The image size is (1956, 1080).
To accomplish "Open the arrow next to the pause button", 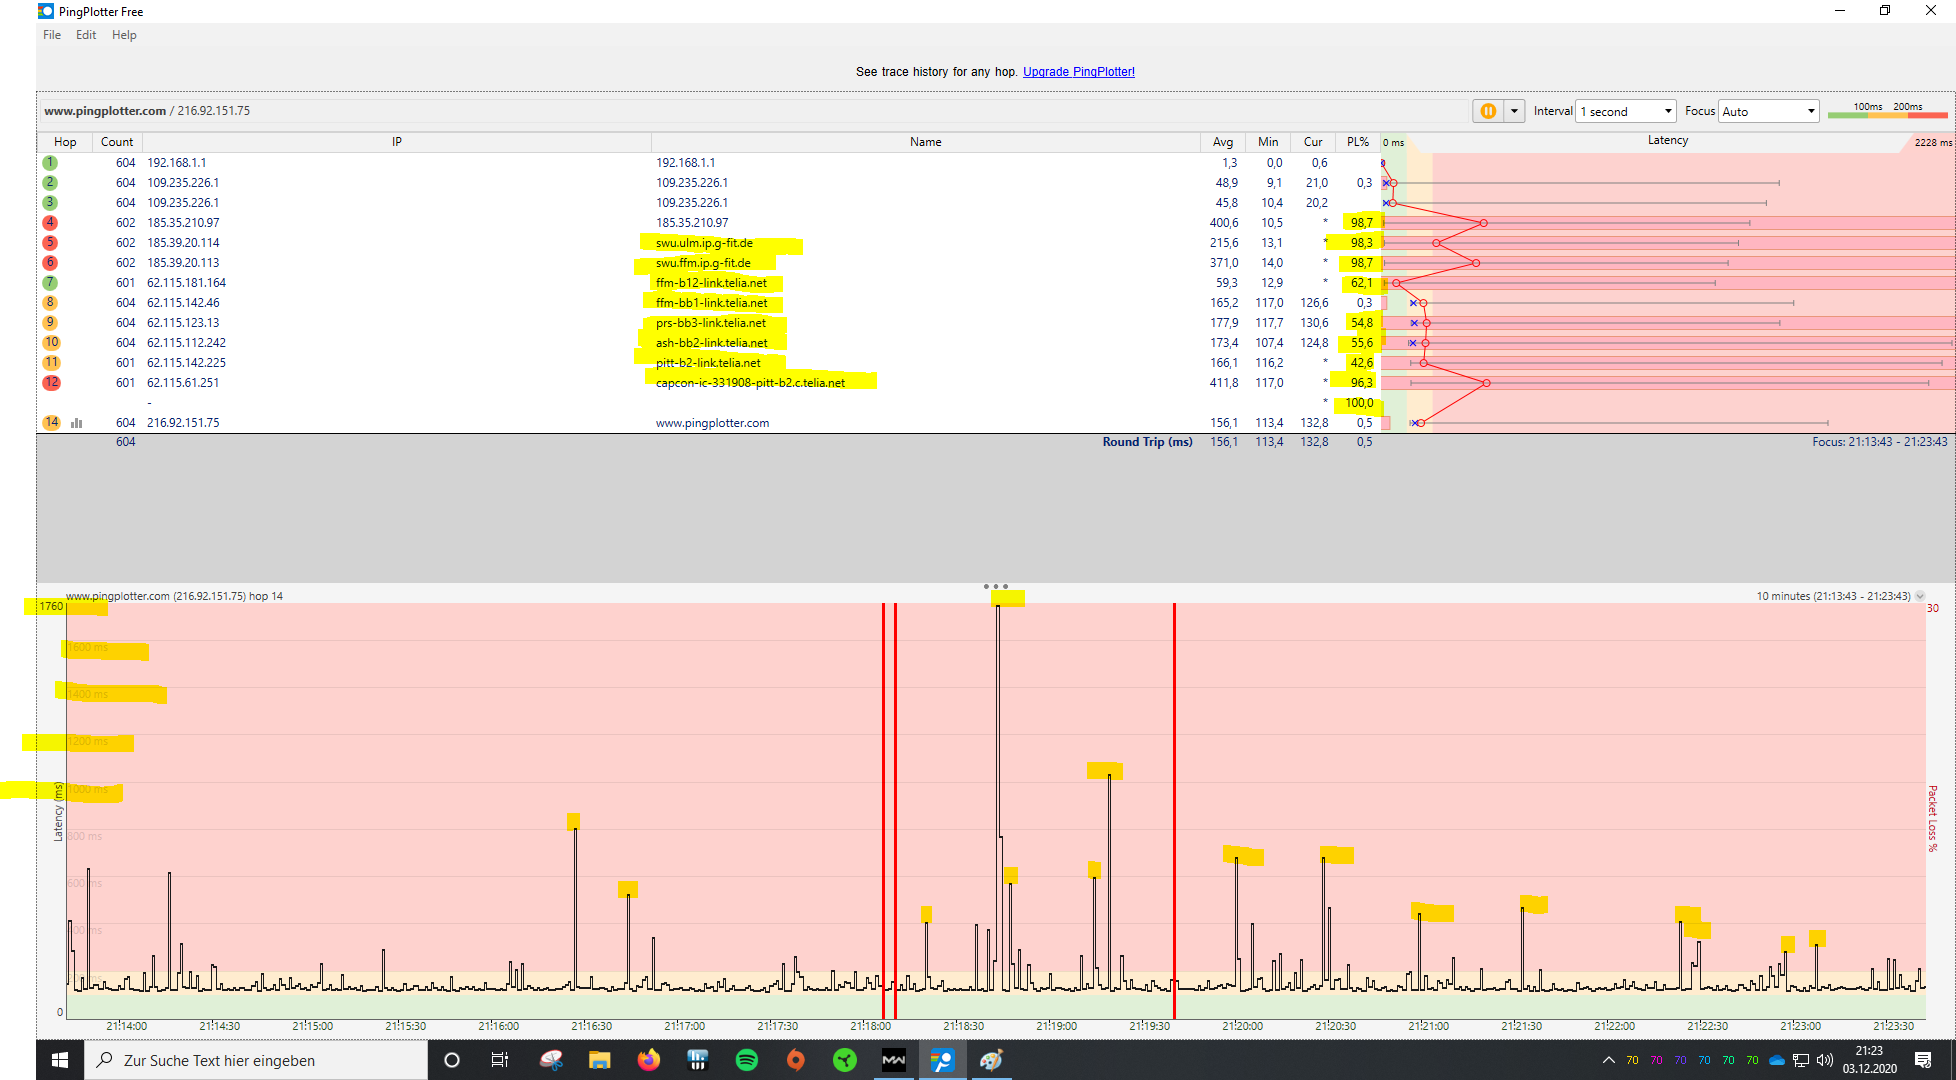I will pos(1514,111).
